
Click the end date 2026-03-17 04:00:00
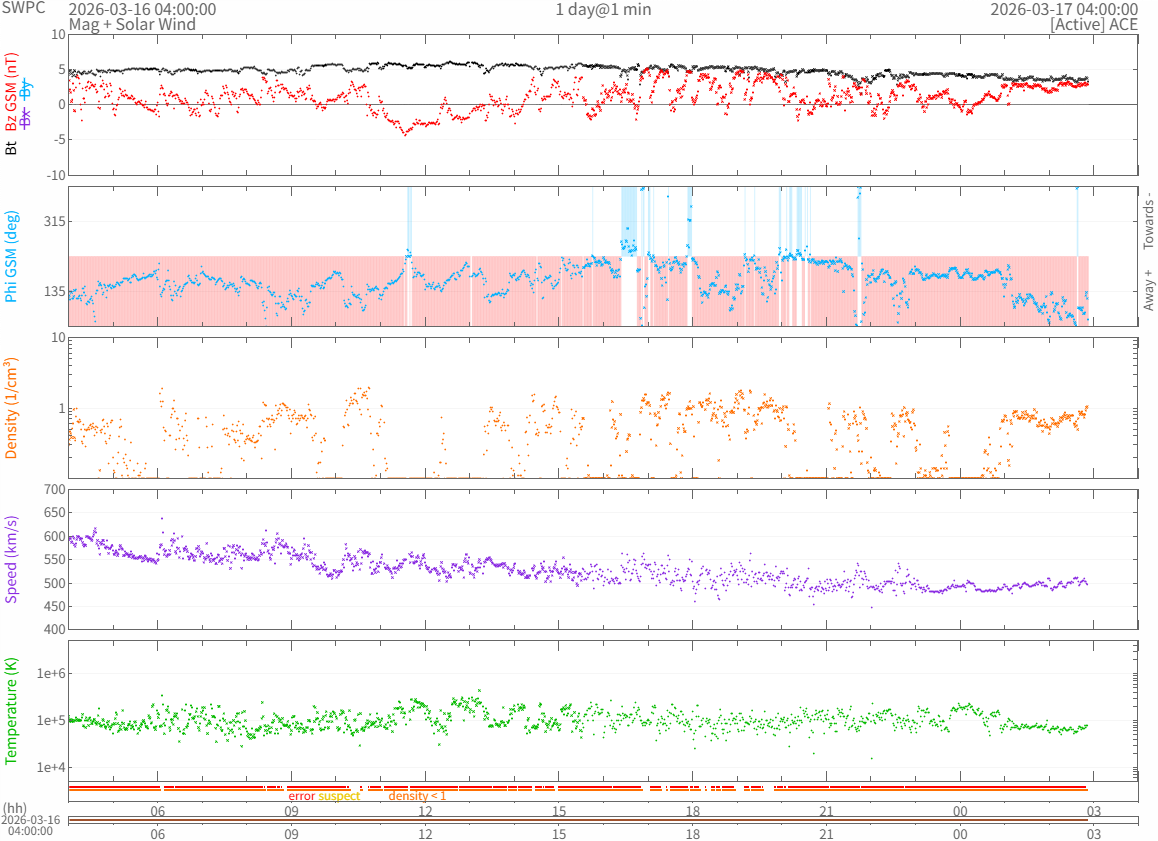tap(1063, 9)
